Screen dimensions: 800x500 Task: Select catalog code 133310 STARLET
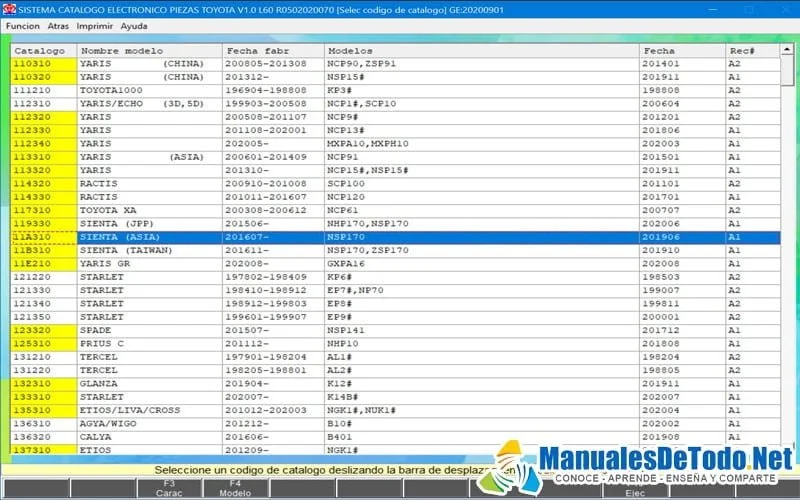(x=44, y=397)
